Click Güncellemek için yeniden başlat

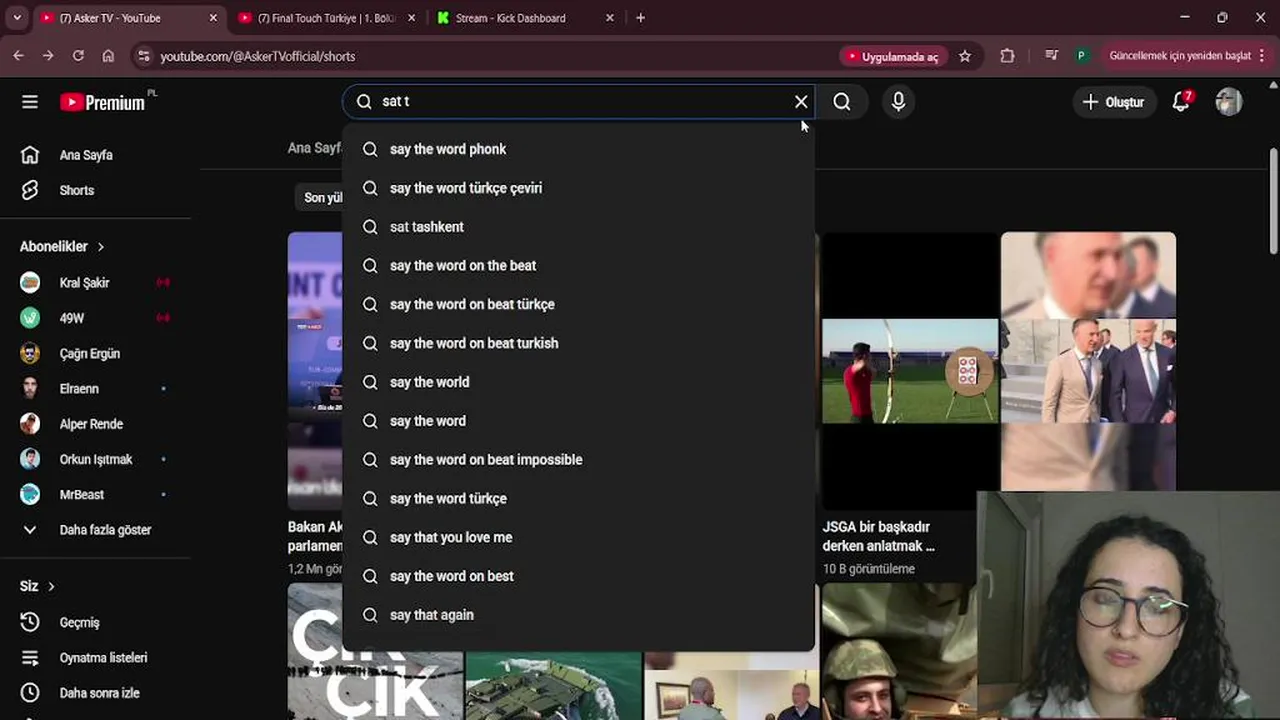[1180, 56]
